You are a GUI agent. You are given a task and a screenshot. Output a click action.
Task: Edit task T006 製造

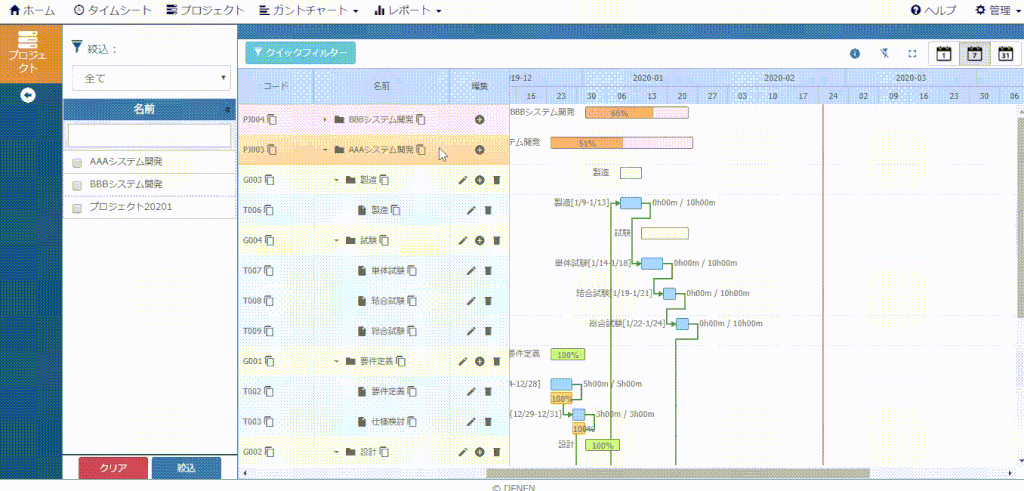pos(472,210)
